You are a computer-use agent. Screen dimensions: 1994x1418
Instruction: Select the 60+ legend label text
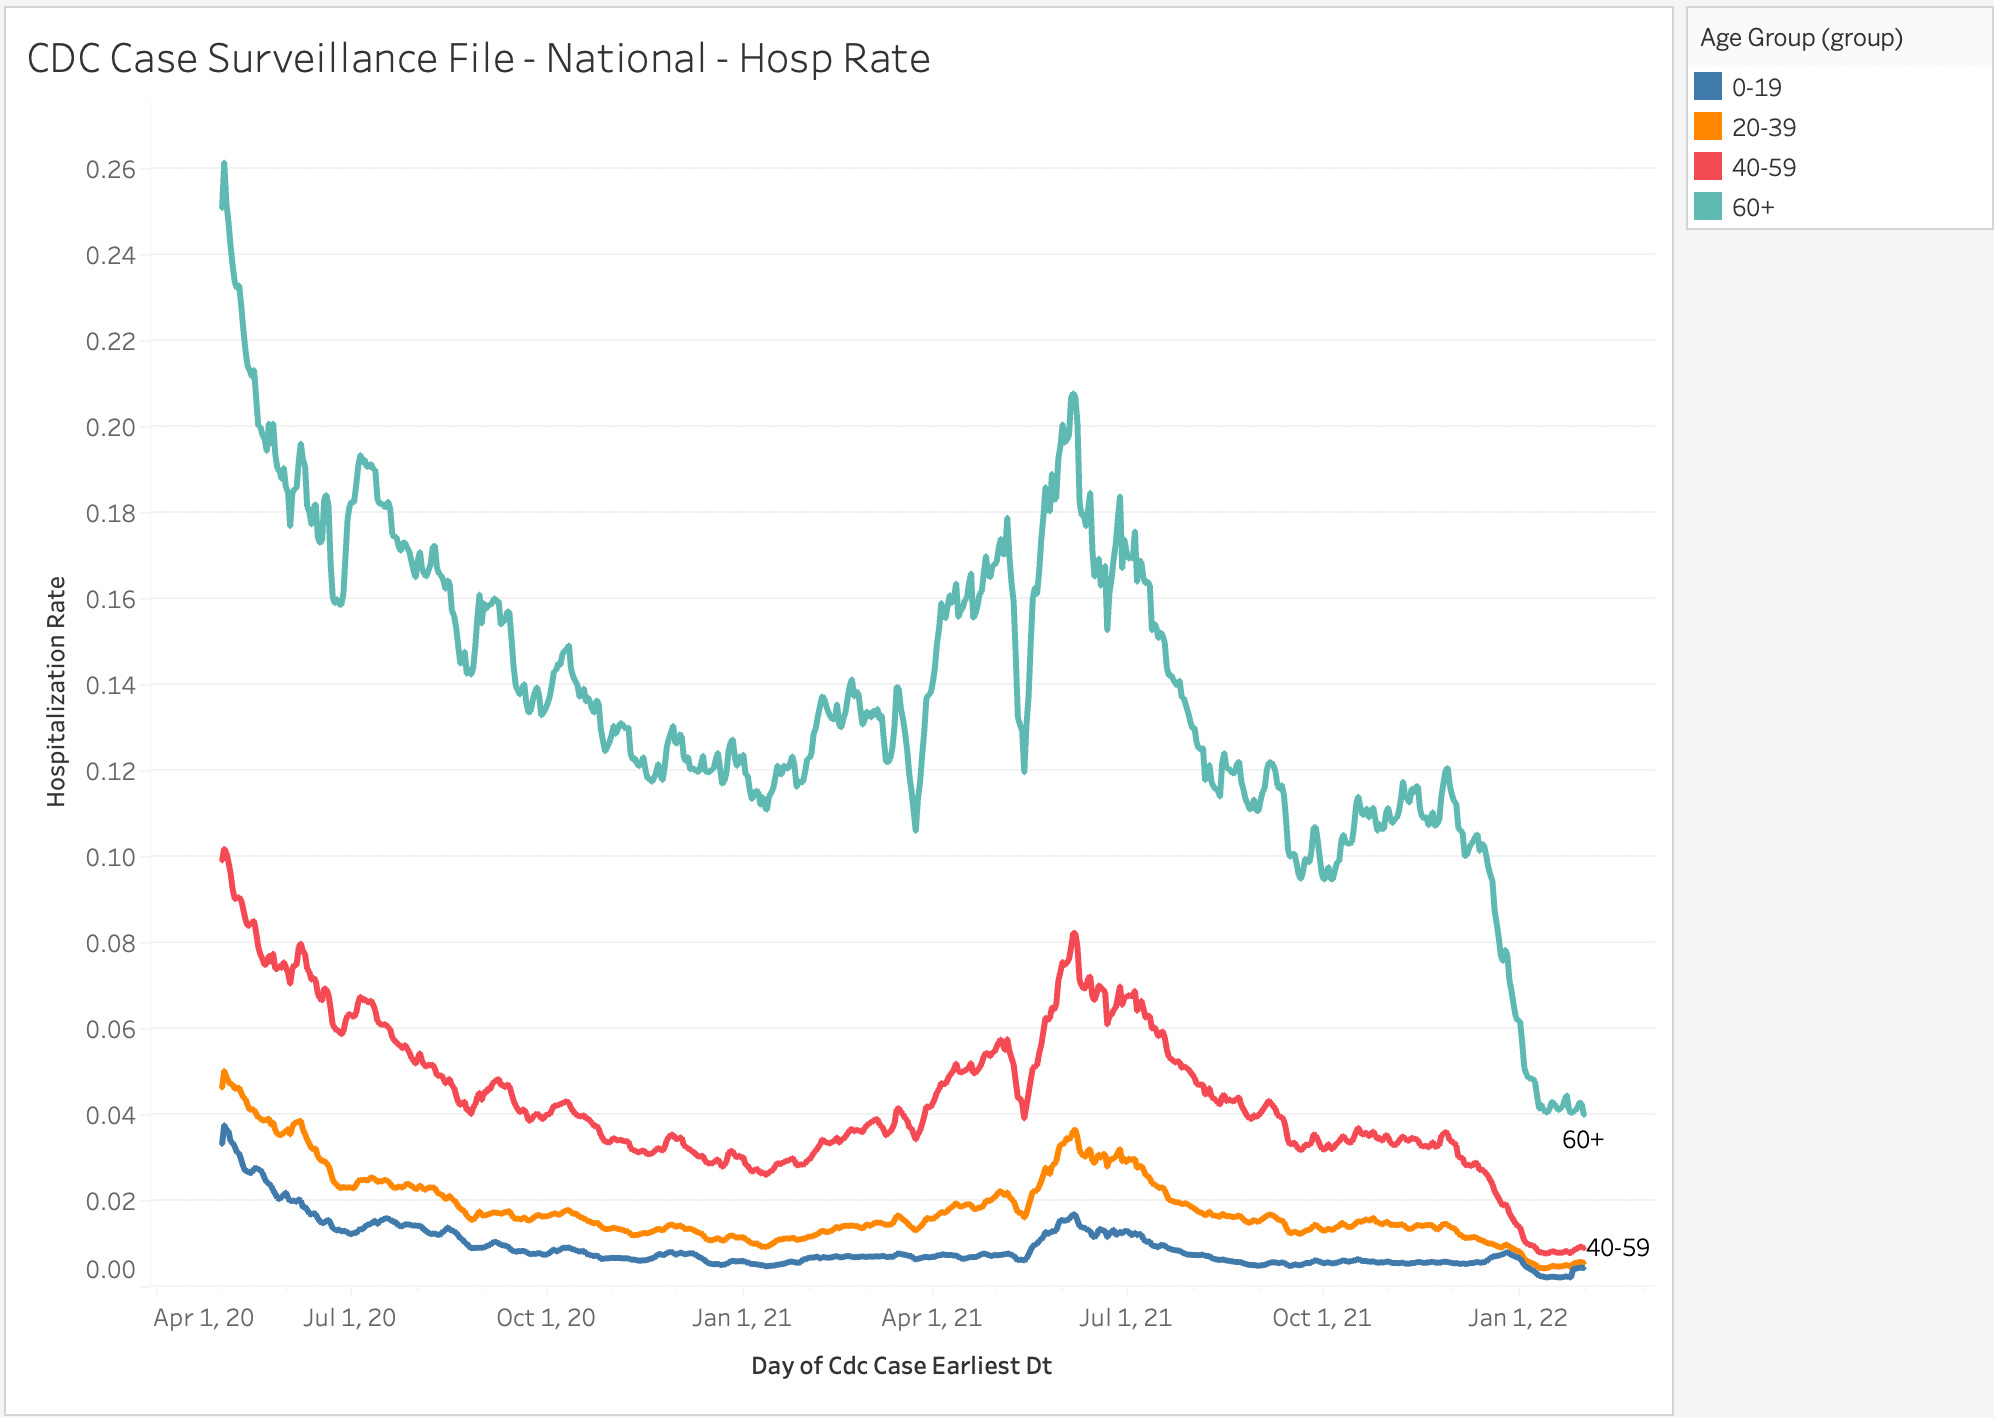1753,208
